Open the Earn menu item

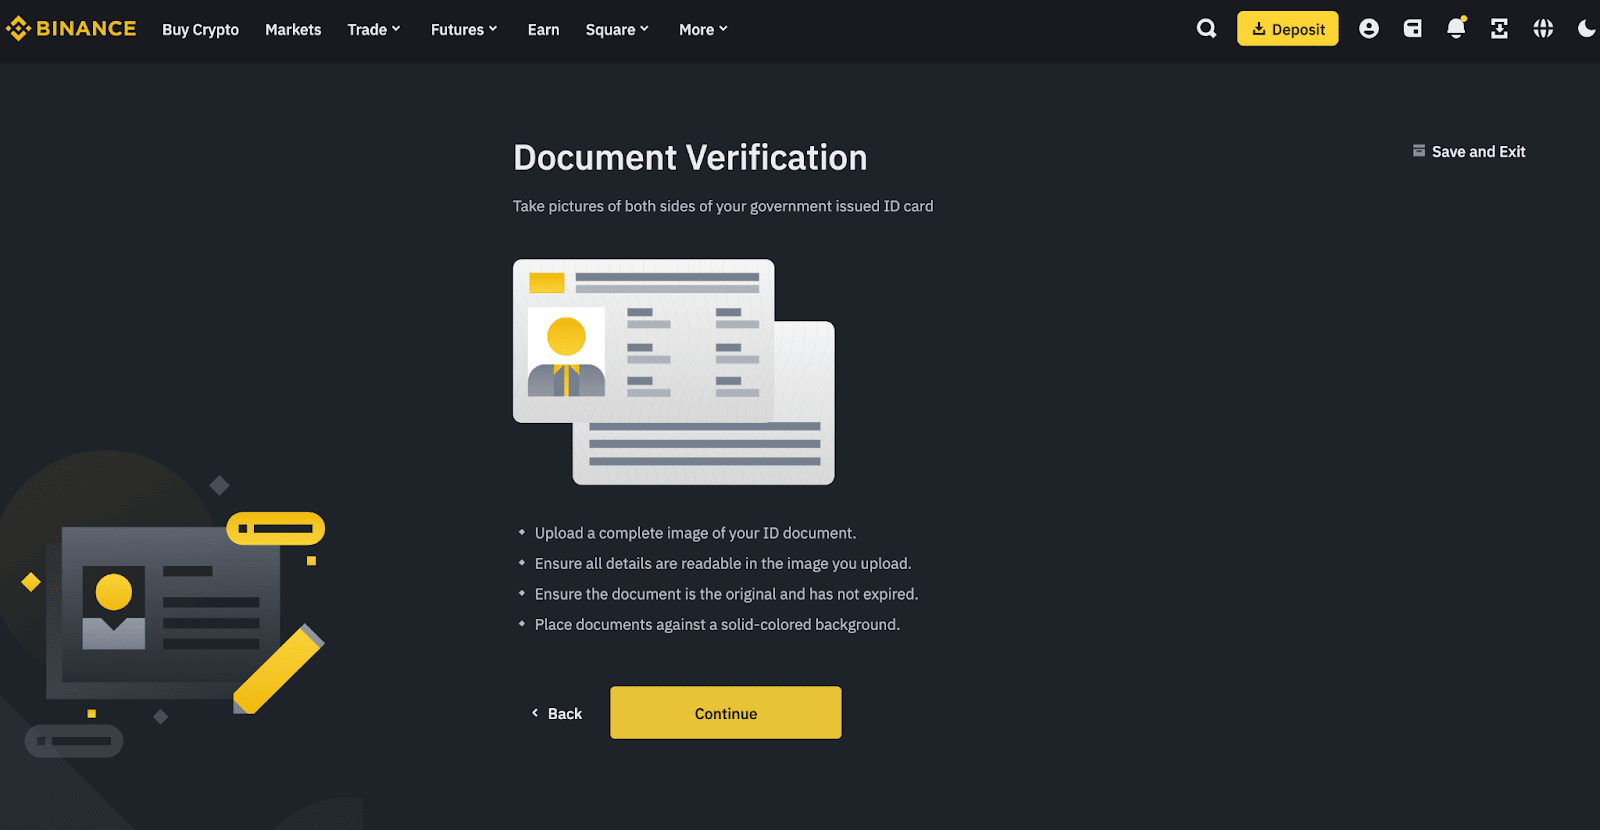(x=543, y=30)
